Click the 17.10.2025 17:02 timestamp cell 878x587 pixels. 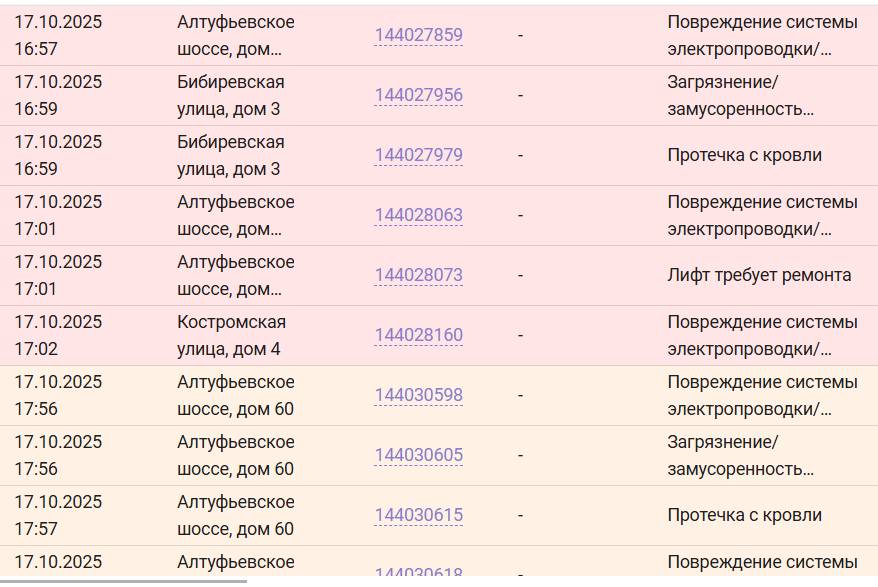click(x=58, y=335)
